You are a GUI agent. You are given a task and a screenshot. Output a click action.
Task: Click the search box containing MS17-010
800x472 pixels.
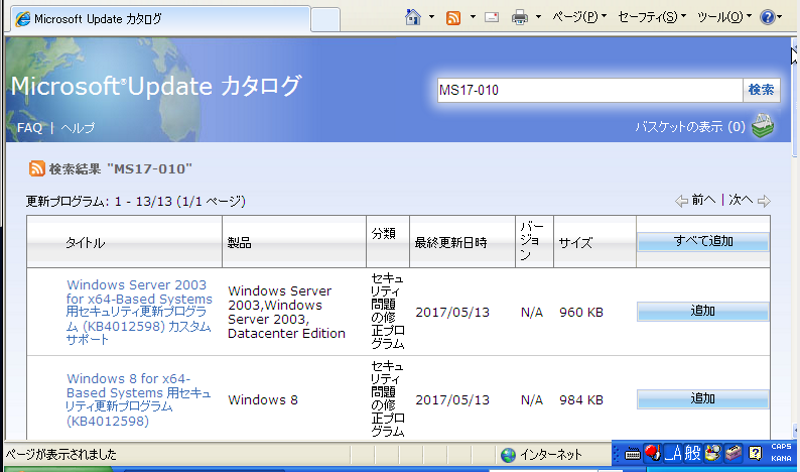tap(589, 90)
